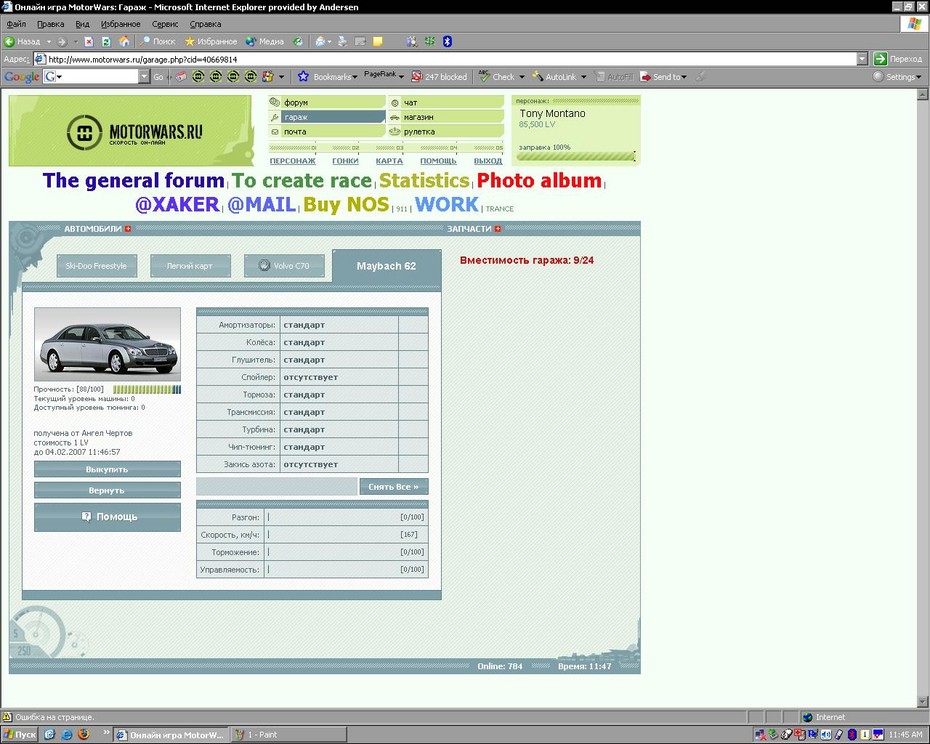Screen dimensions: 930x744
Task: Go to the browser Home icon
Action: (124, 42)
